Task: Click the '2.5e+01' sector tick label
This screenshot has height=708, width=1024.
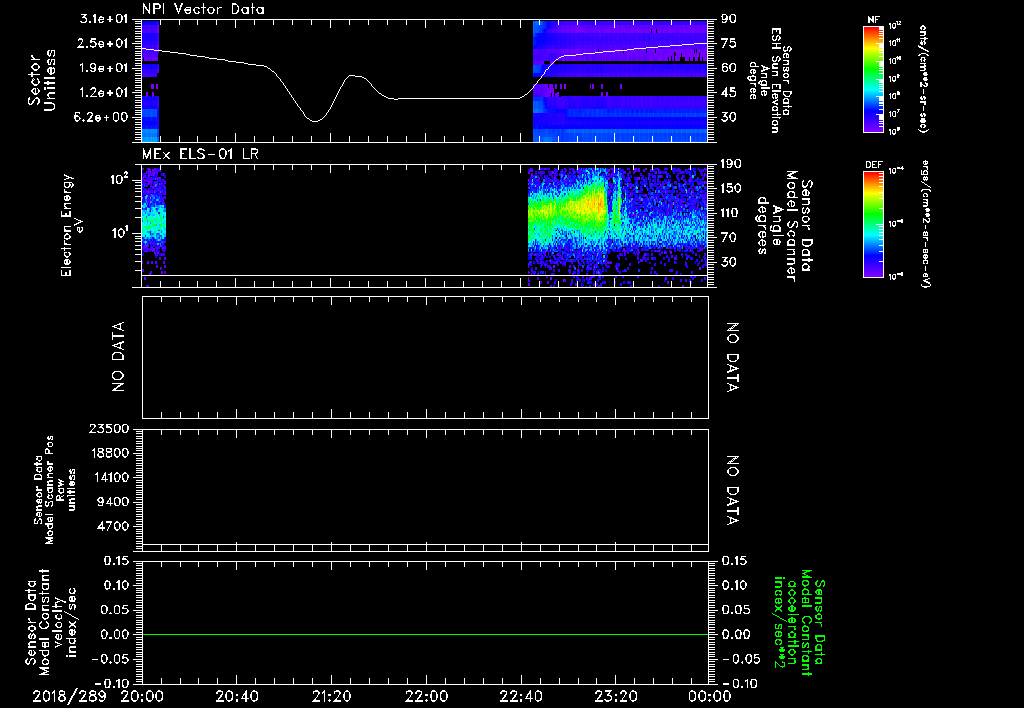Action: (x=104, y=43)
